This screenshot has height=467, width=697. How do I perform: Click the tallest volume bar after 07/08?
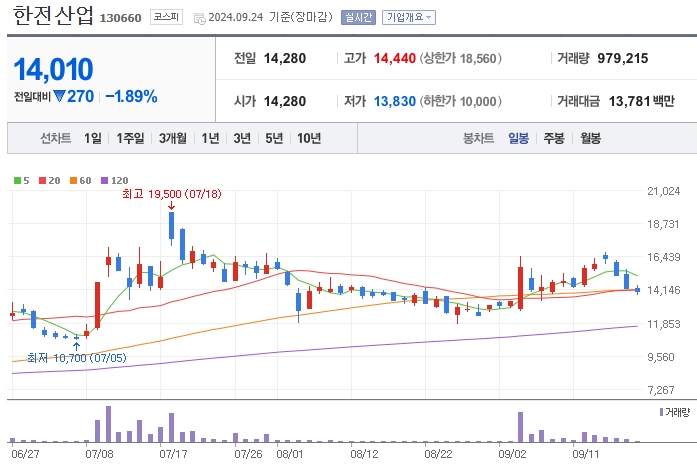pos(108,424)
